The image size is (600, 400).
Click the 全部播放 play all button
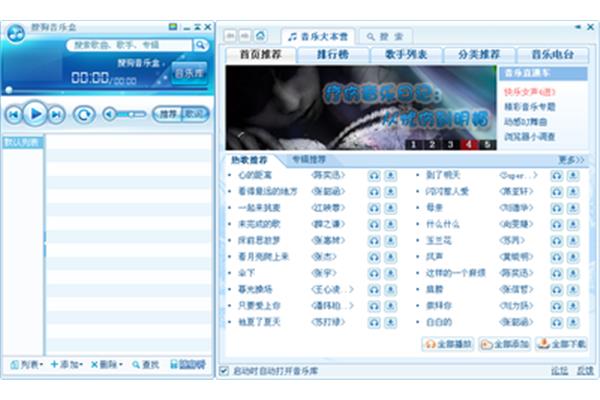coord(448,344)
